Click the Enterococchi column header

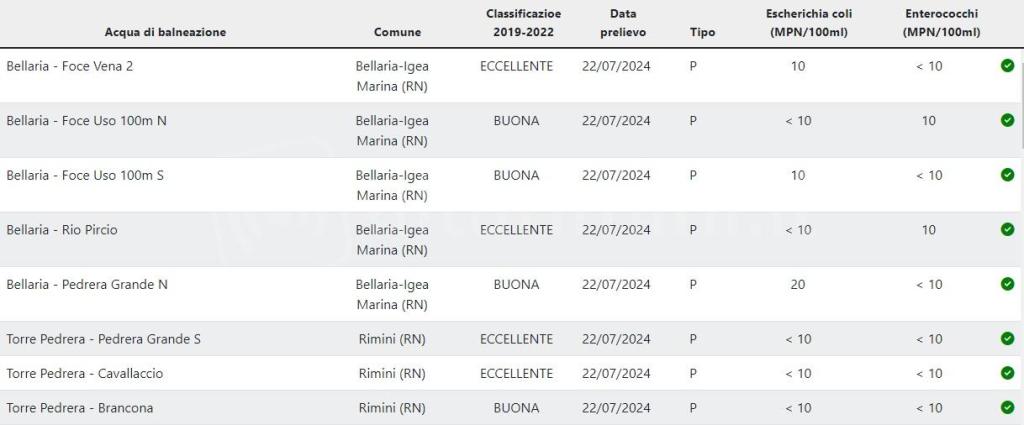(x=940, y=23)
